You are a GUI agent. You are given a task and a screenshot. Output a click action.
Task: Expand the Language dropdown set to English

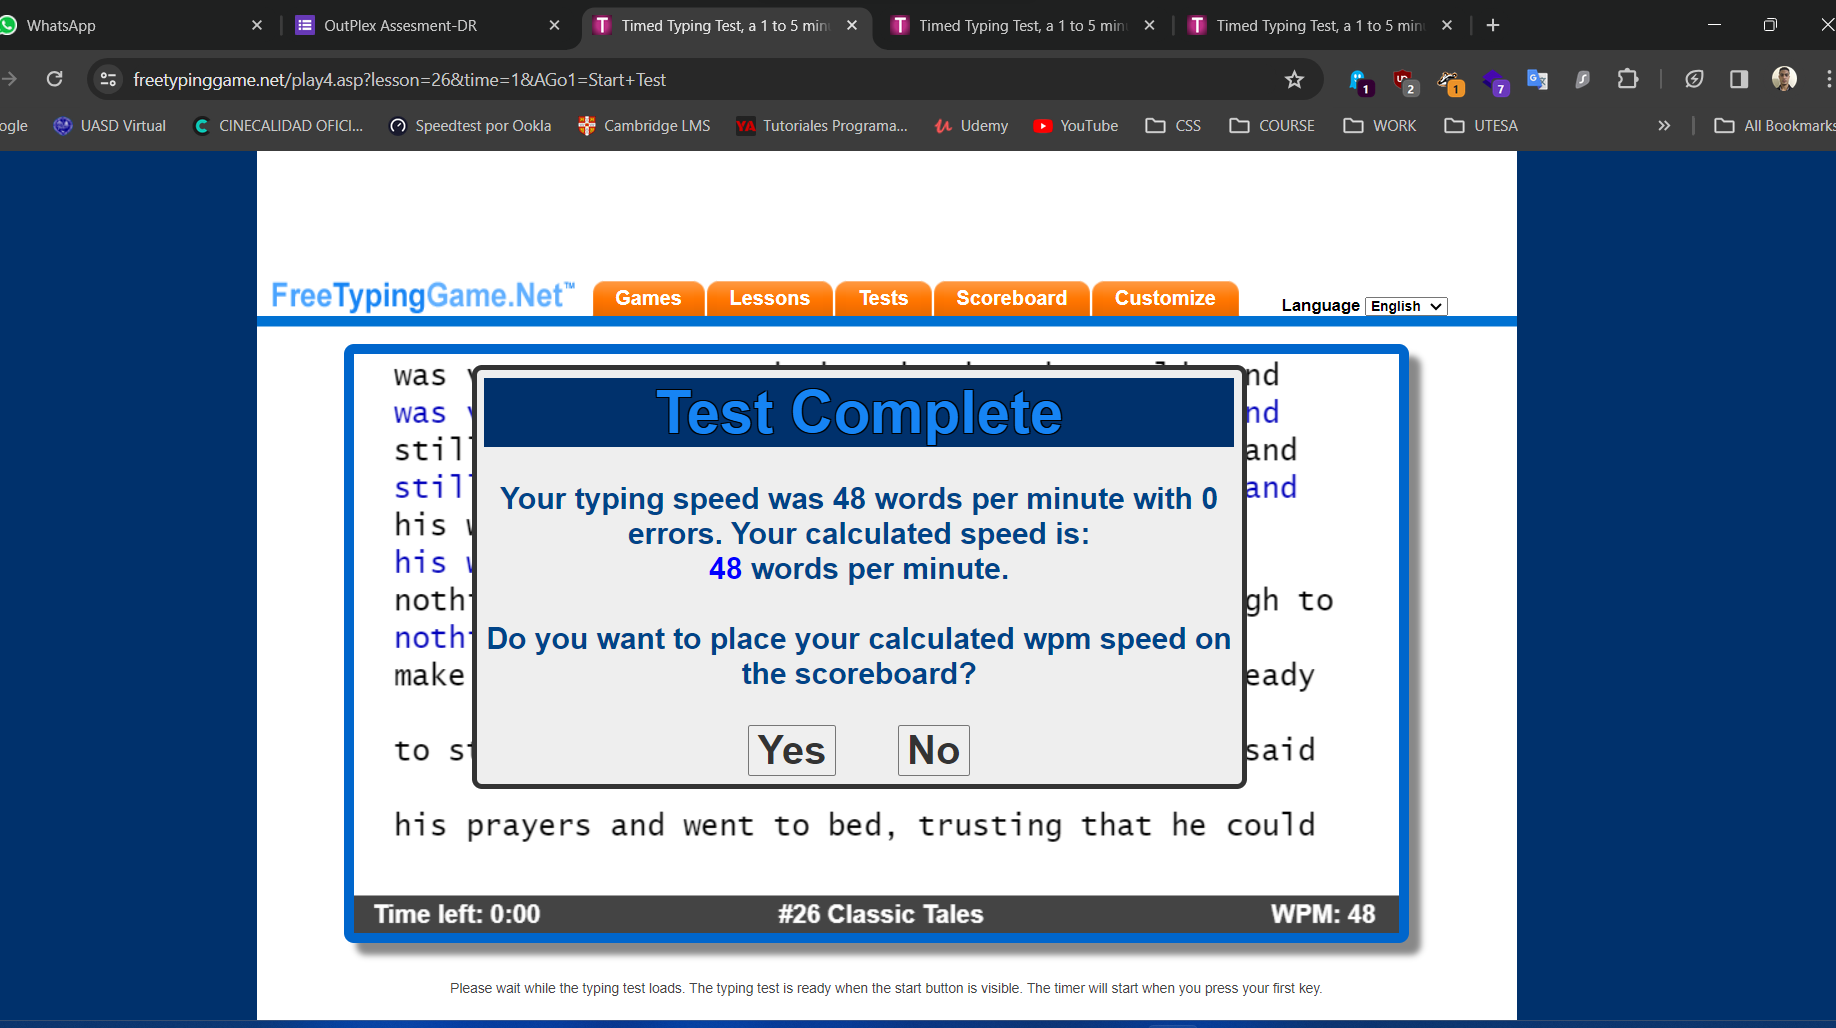(1406, 306)
